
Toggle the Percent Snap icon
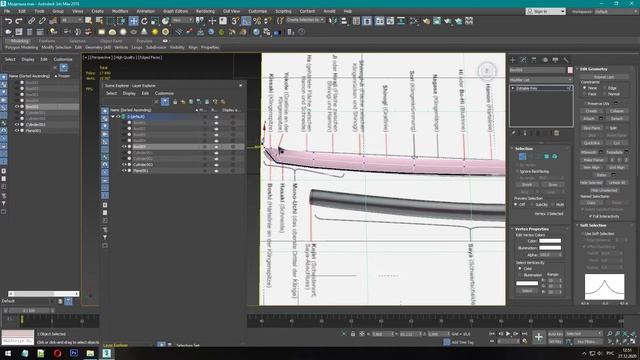(x=257, y=21)
